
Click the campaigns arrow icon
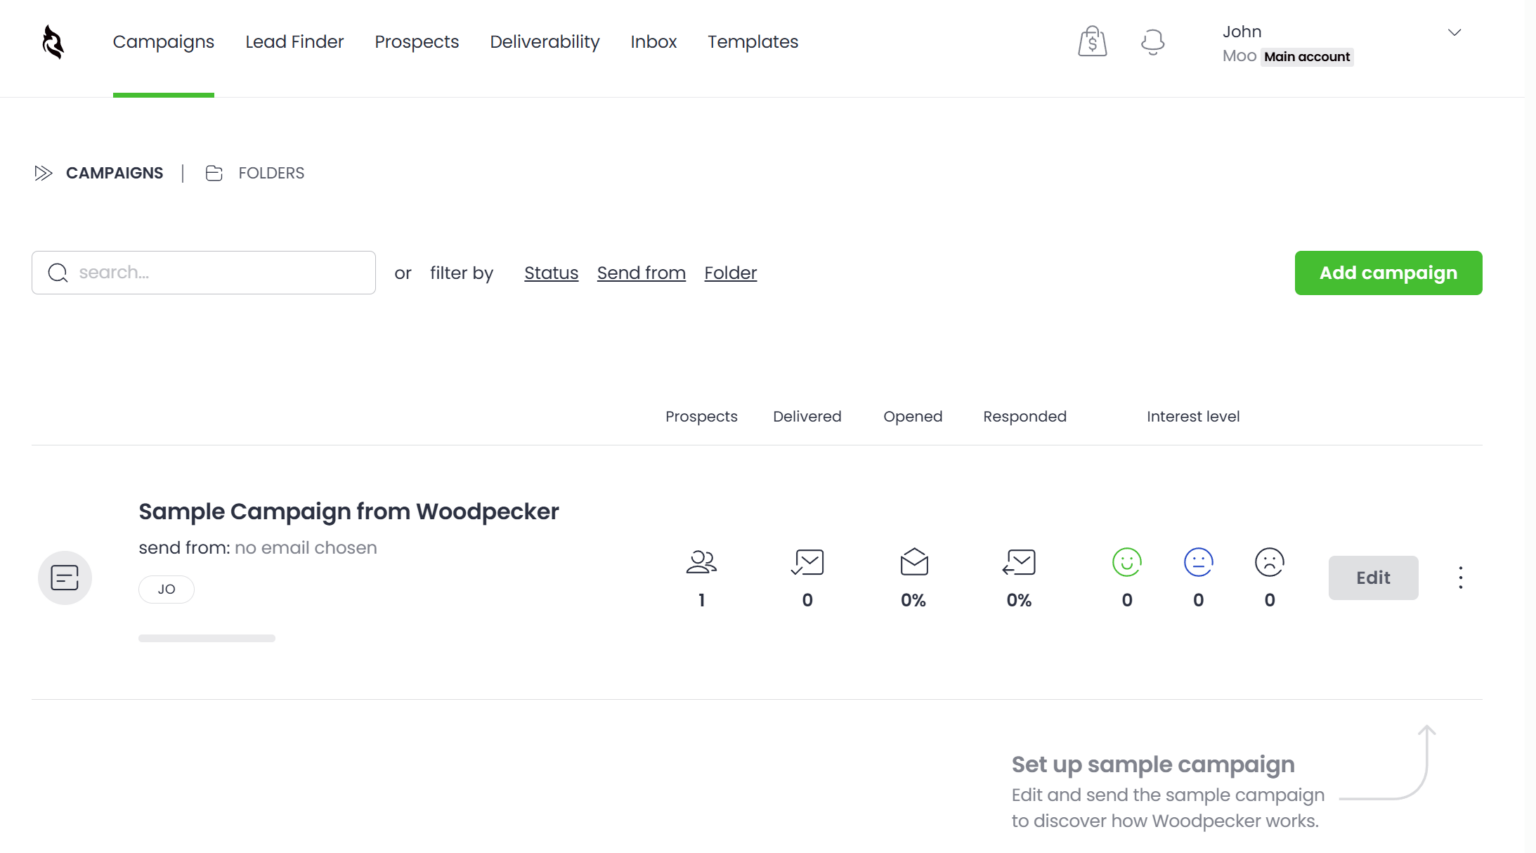pos(43,173)
